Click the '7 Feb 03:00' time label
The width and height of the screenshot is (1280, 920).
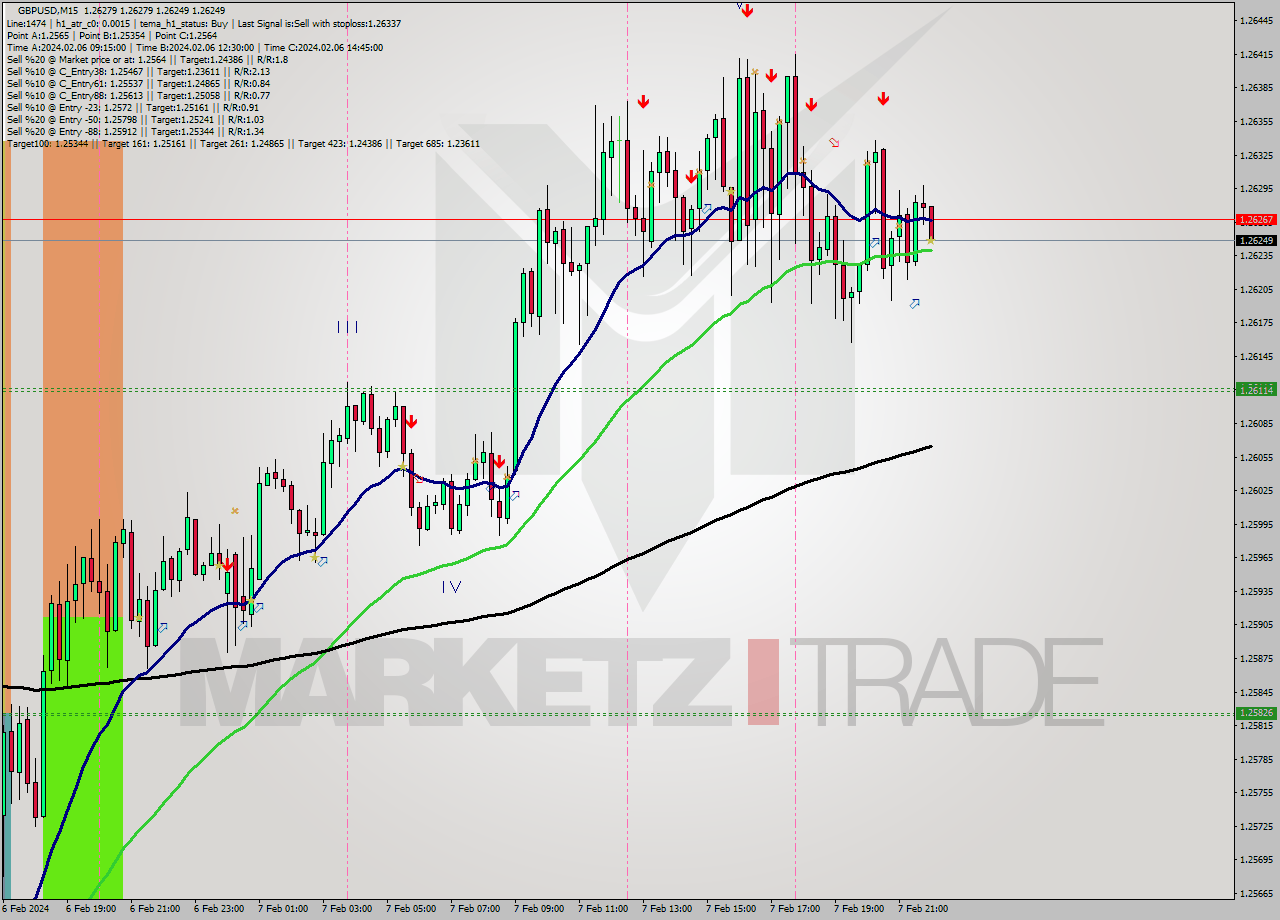[347, 909]
